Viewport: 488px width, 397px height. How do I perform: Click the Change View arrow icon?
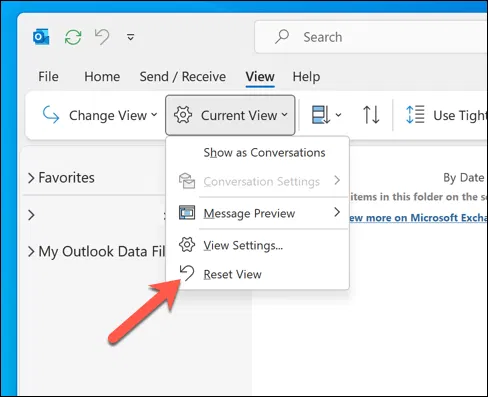tap(51, 115)
